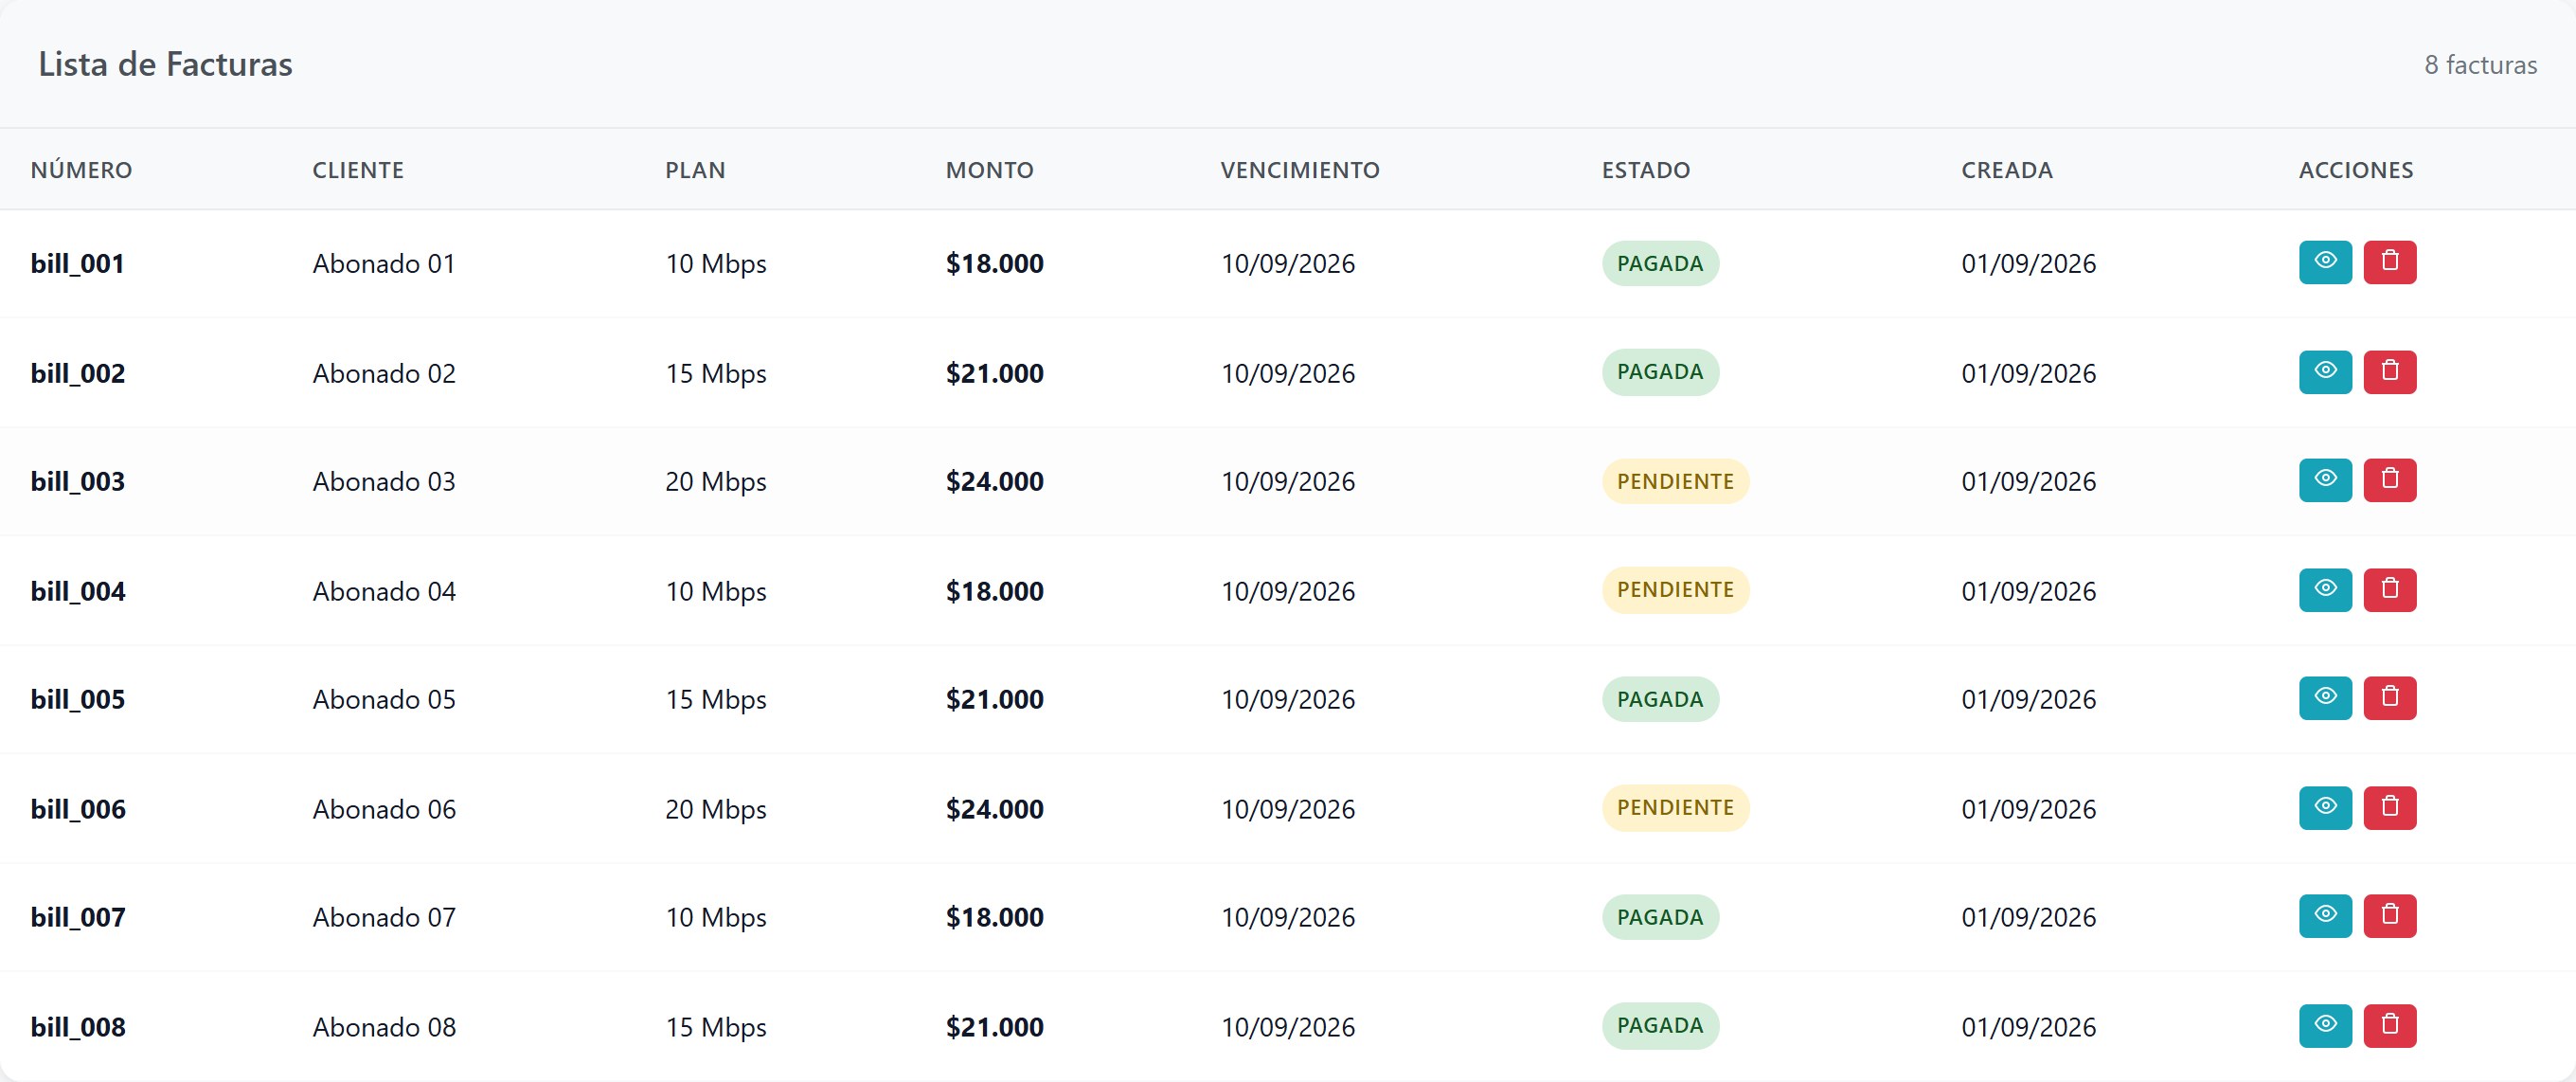This screenshot has width=2576, height=1082.
Task: Open eye icon for bill_002
Action: (x=2325, y=372)
